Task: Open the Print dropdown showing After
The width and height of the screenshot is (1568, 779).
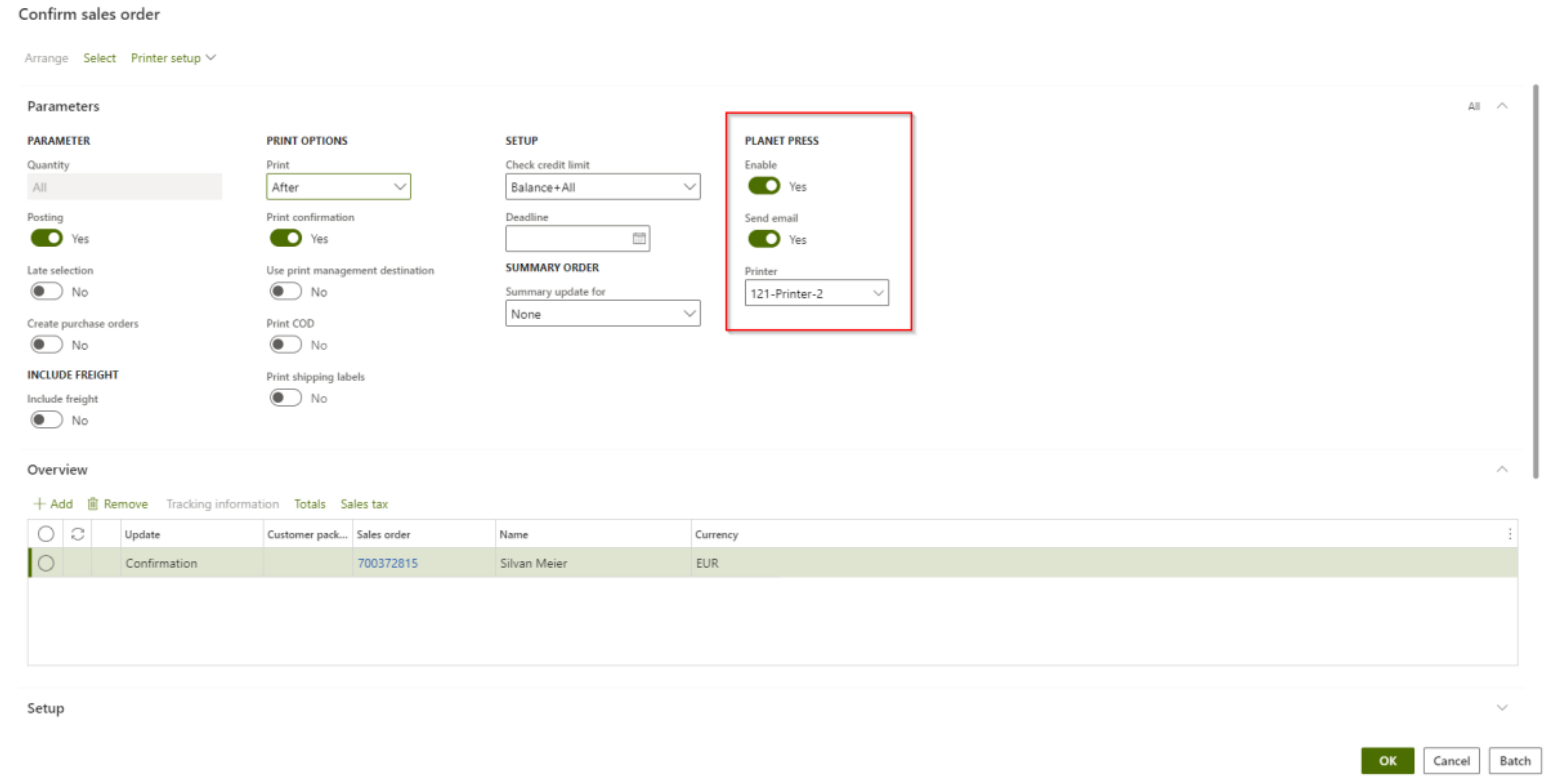Action: pyautogui.click(x=338, y=187)
